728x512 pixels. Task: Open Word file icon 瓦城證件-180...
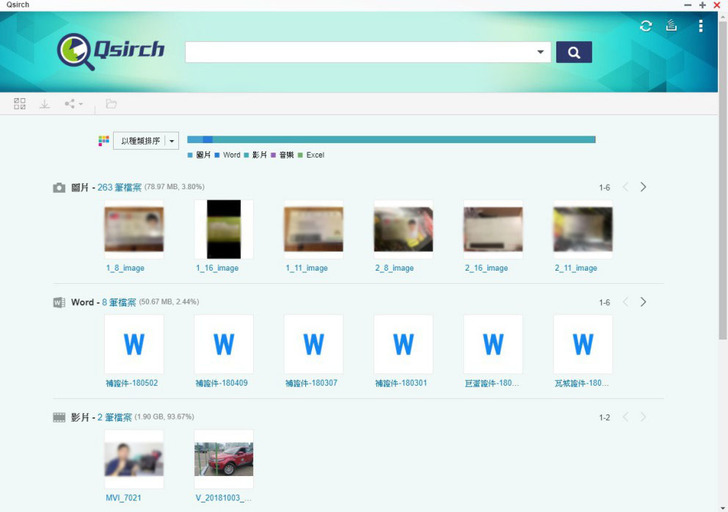583,344
